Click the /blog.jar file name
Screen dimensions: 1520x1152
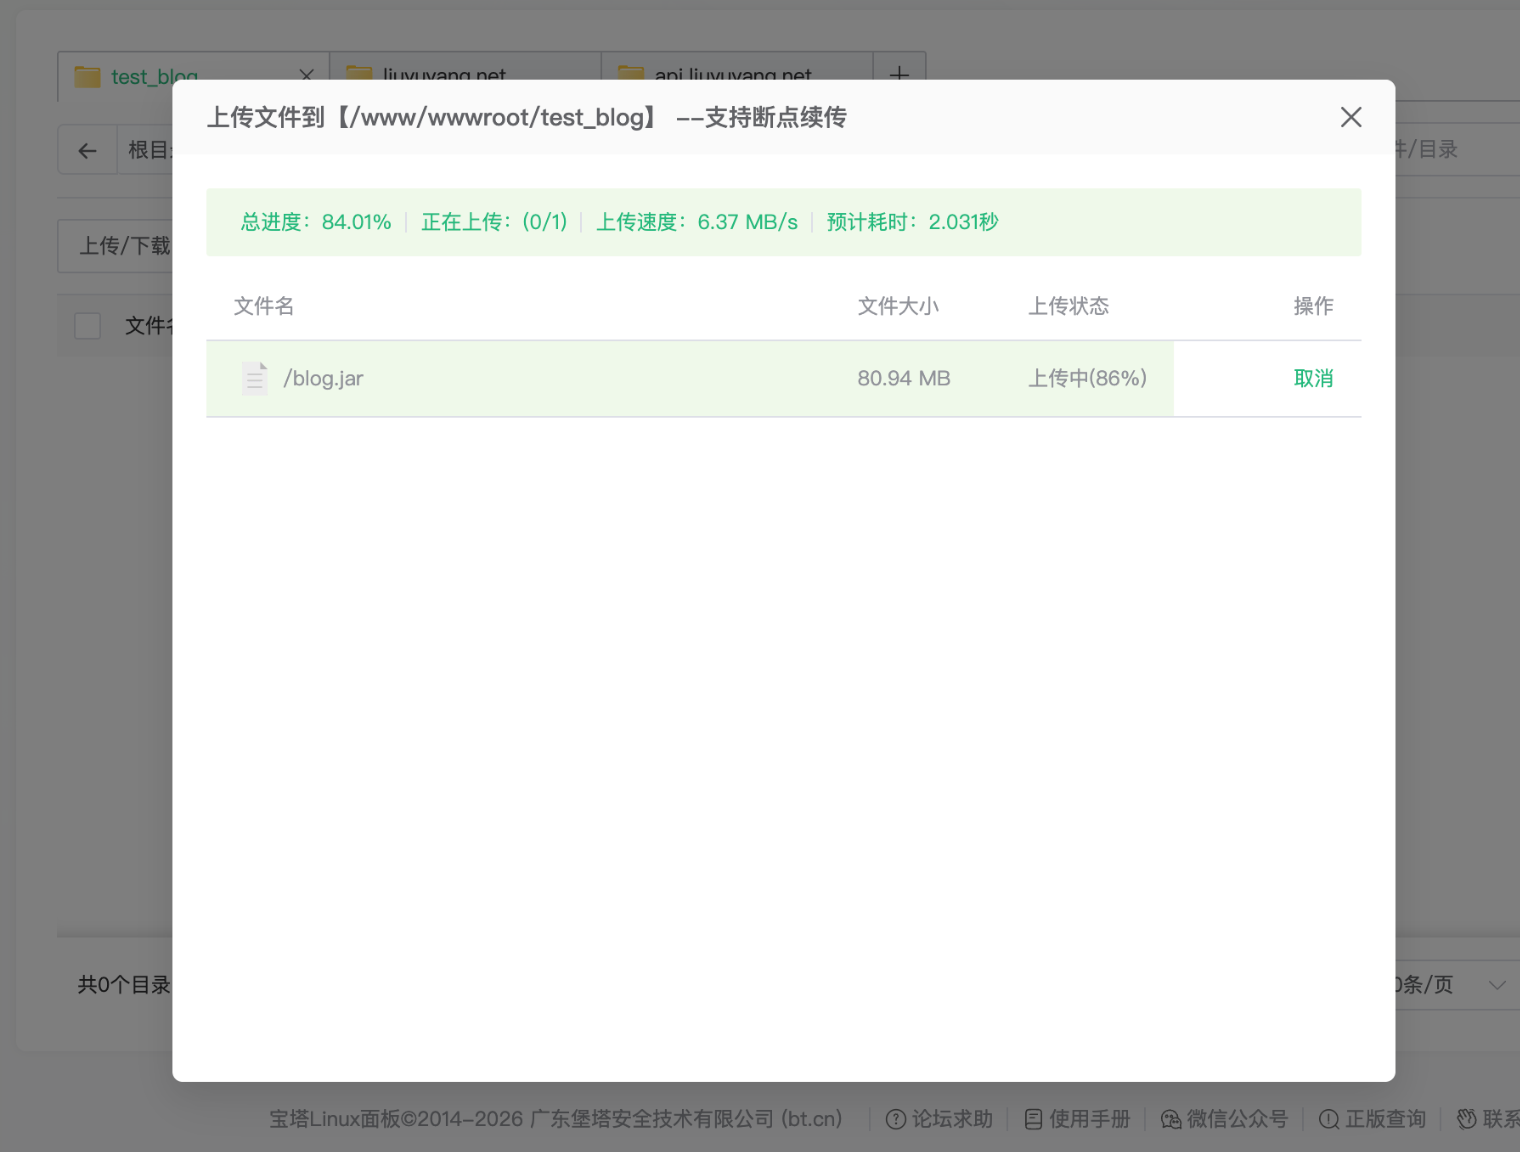coord(323,379)
